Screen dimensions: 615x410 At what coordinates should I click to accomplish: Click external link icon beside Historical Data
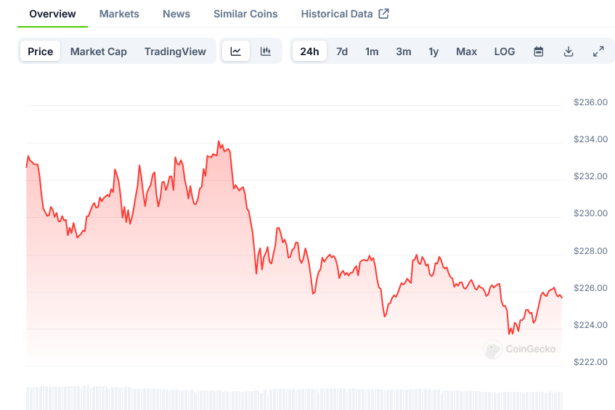tap(383, 14)
